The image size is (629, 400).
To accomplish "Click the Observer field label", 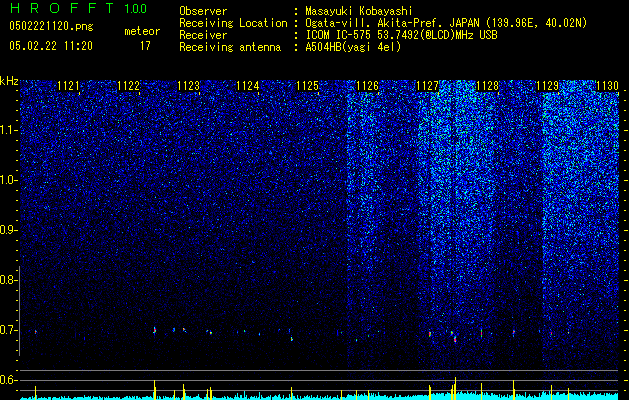I will 203,11.
